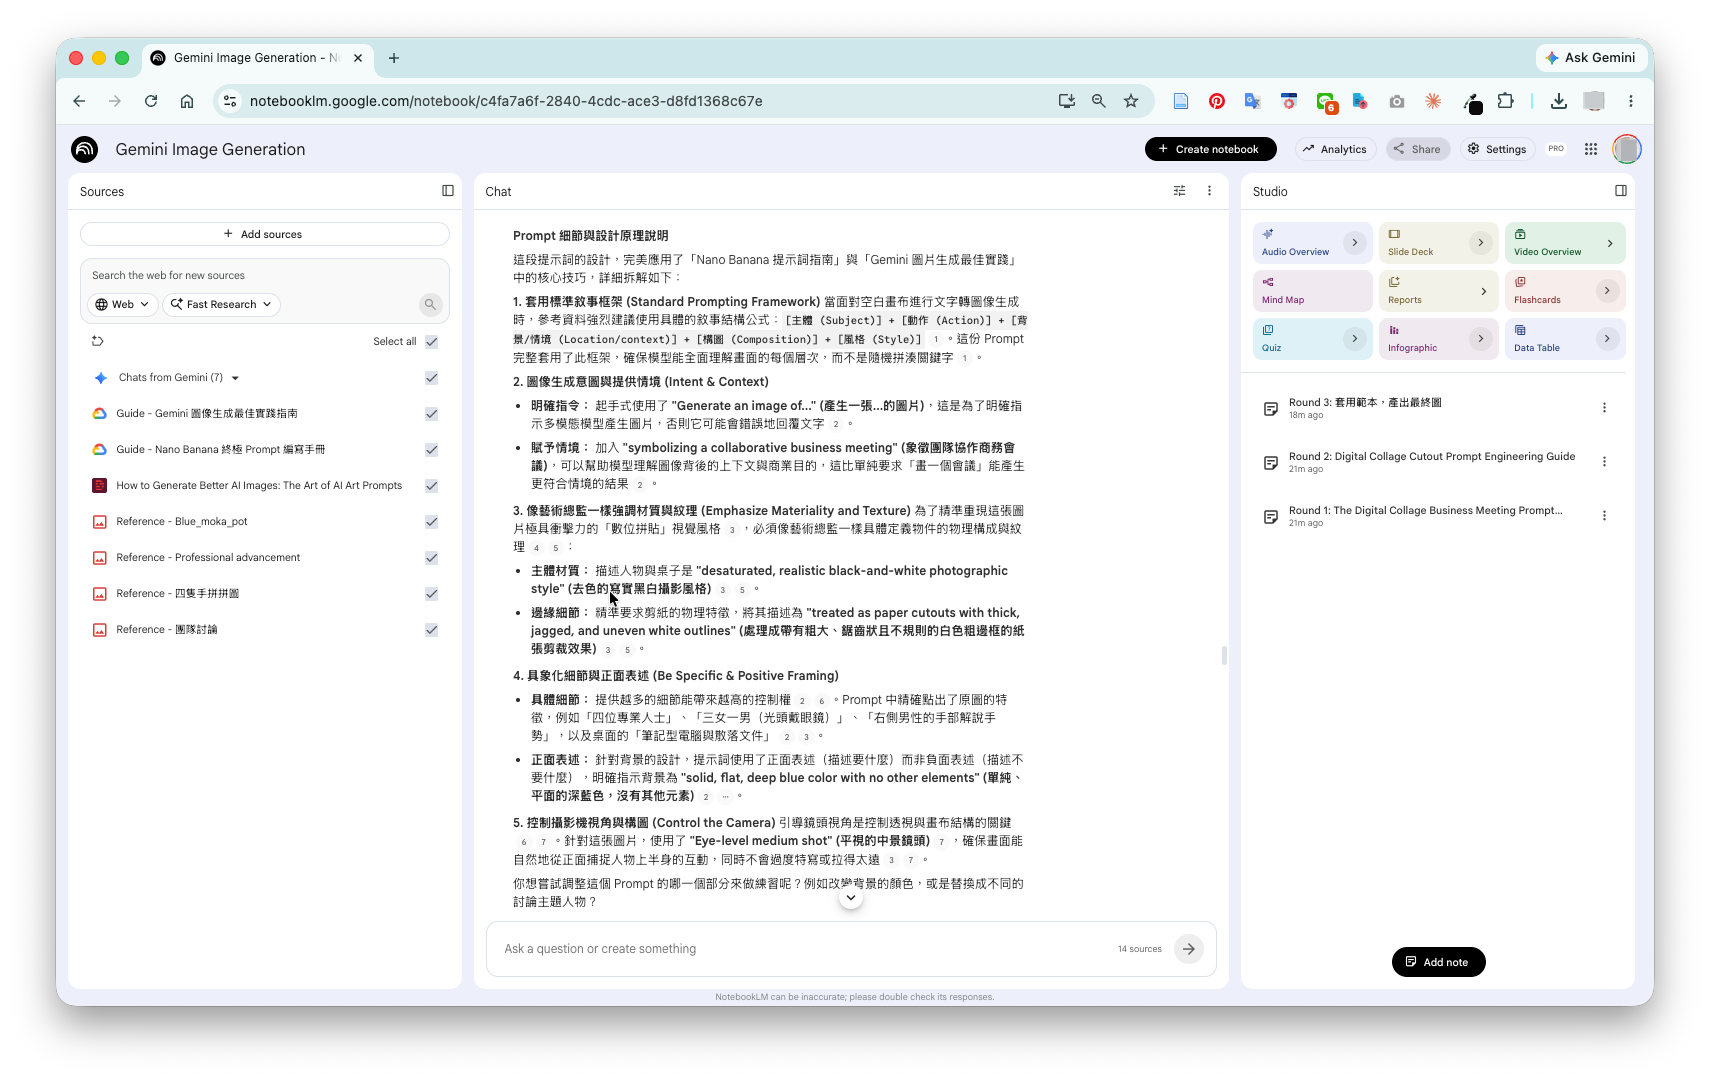Customize Slide Deck with its arrow

click(x=1481, y=243)
